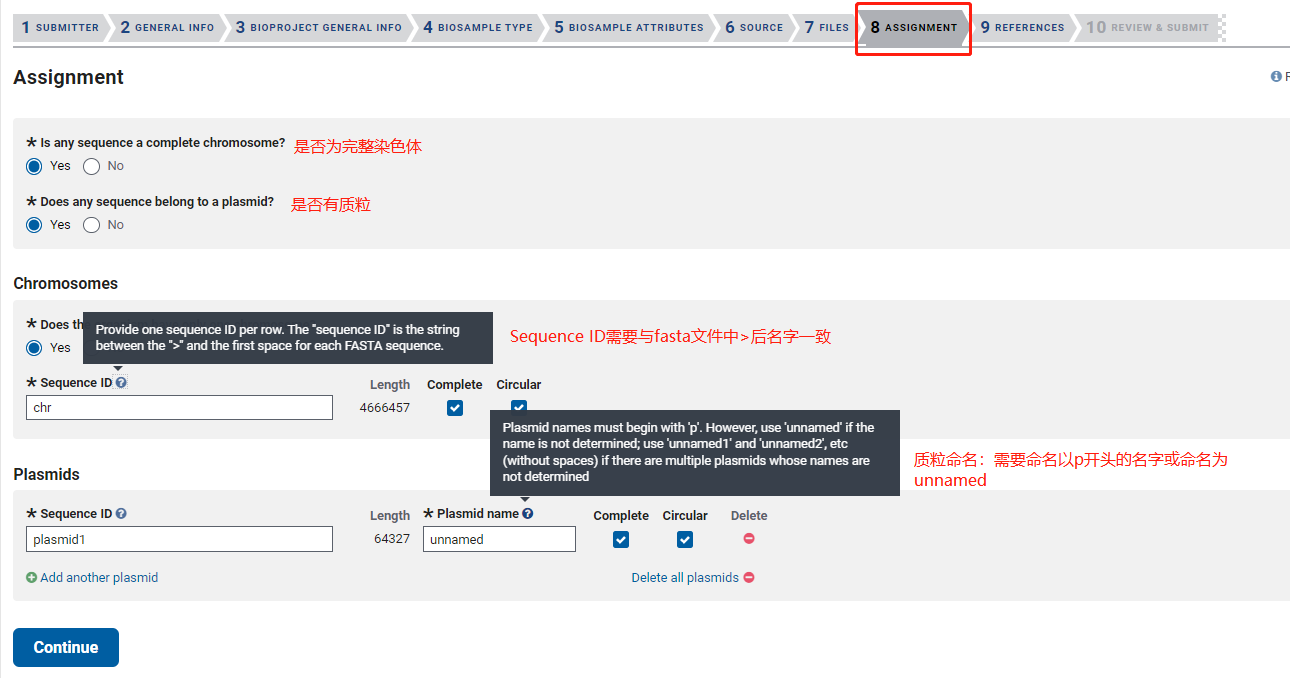Select Yes for complete chromosome question
1290x678 pixels.
[34, 166]
